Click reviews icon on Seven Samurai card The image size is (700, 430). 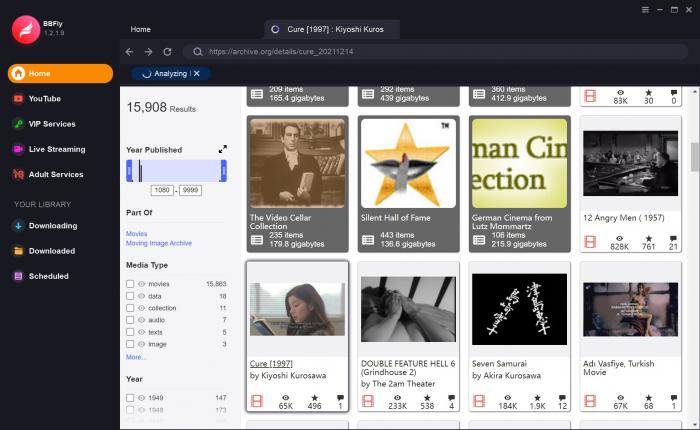pyautogui.click(x=562, y=397)
